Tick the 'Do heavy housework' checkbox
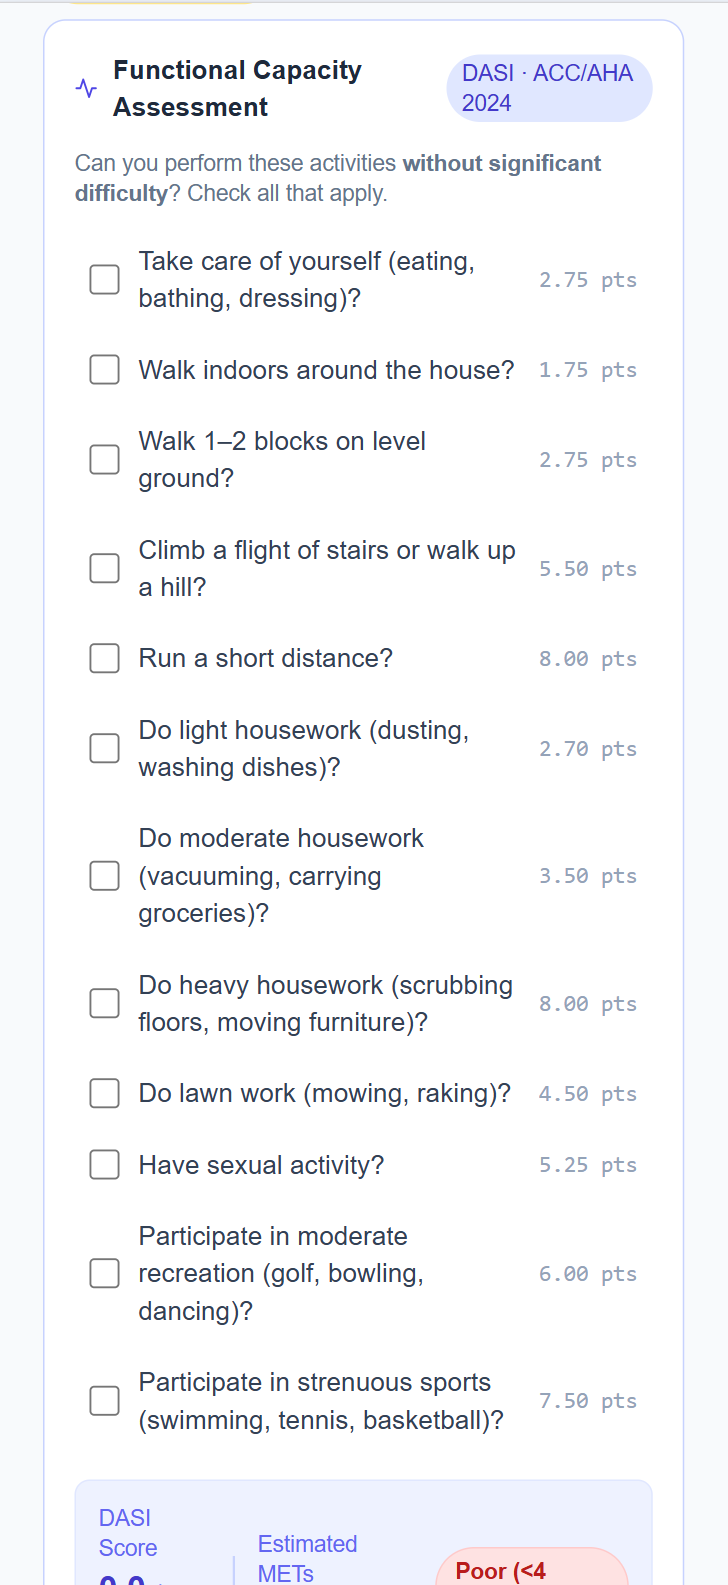Viewport: 728px width, 1585px height. [105, 1003]
